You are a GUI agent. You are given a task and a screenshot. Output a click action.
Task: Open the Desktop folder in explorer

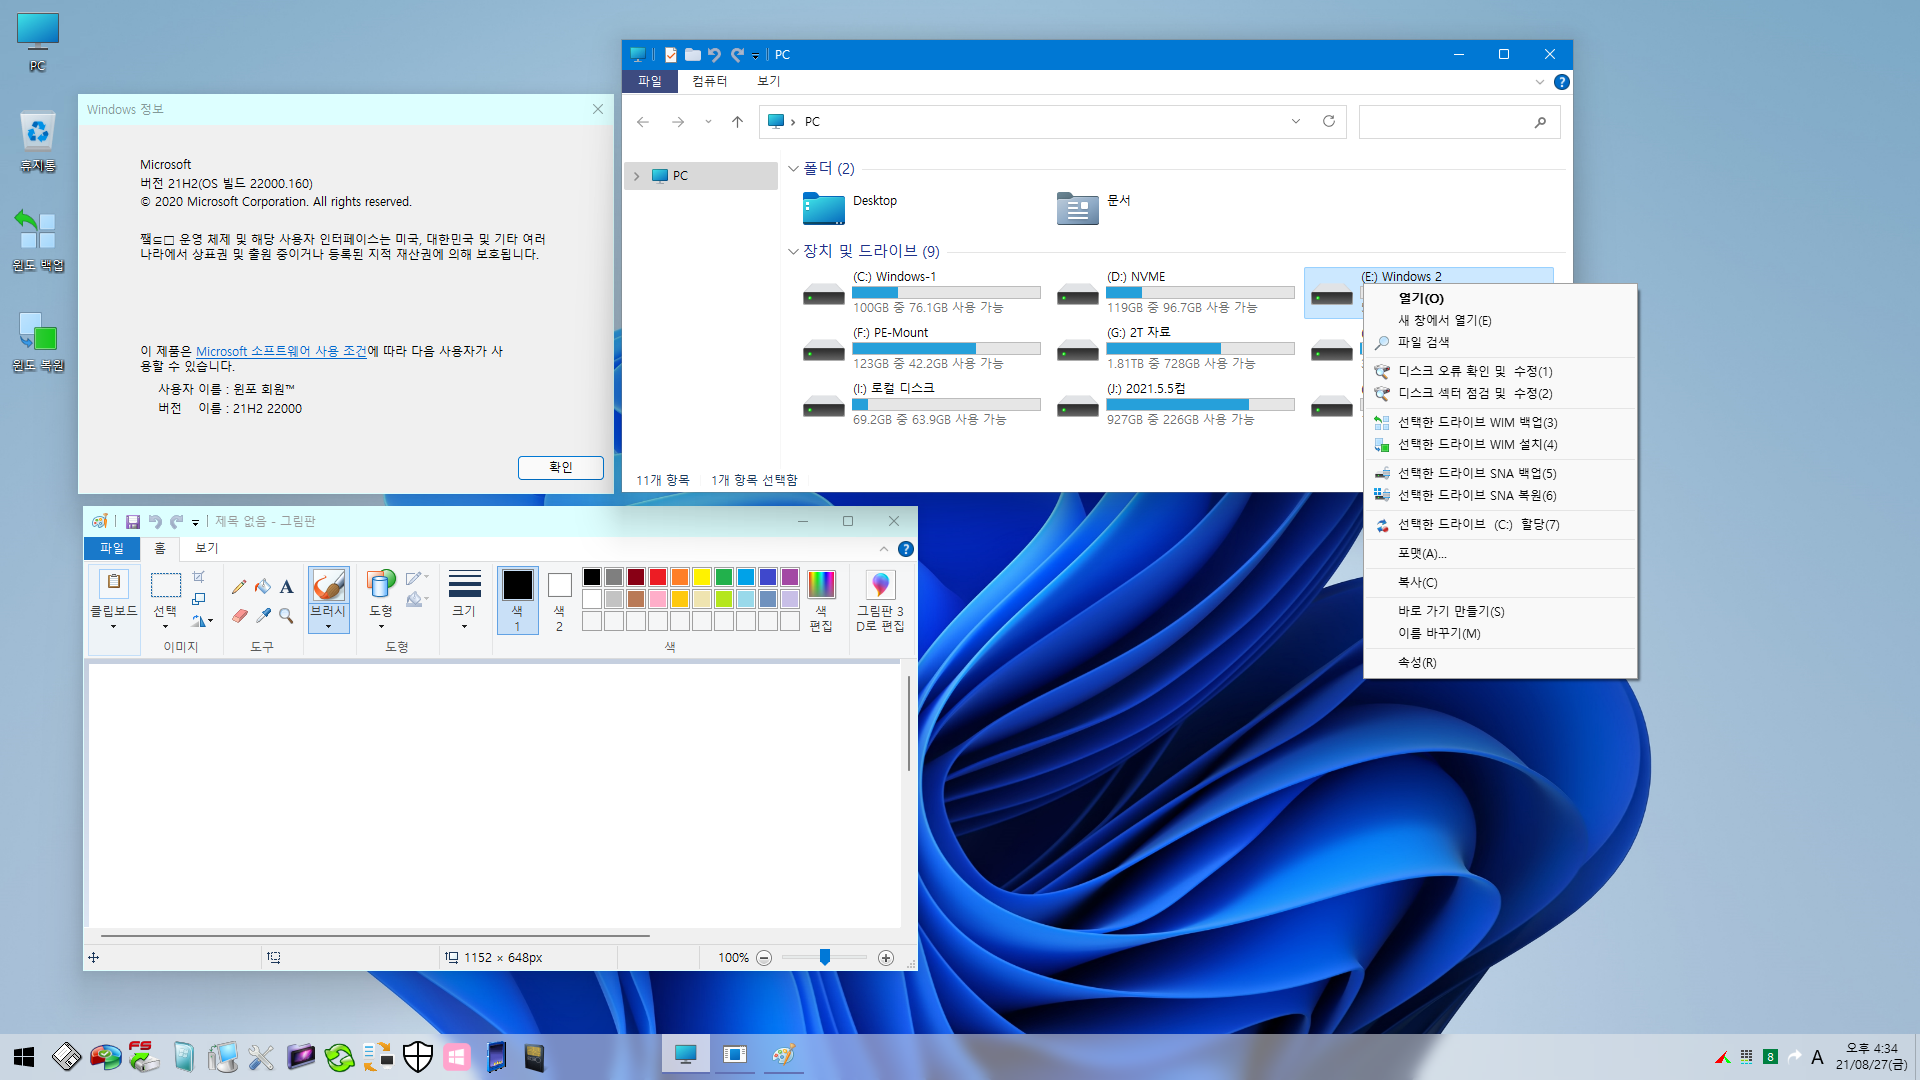click(x=850, y=208)
